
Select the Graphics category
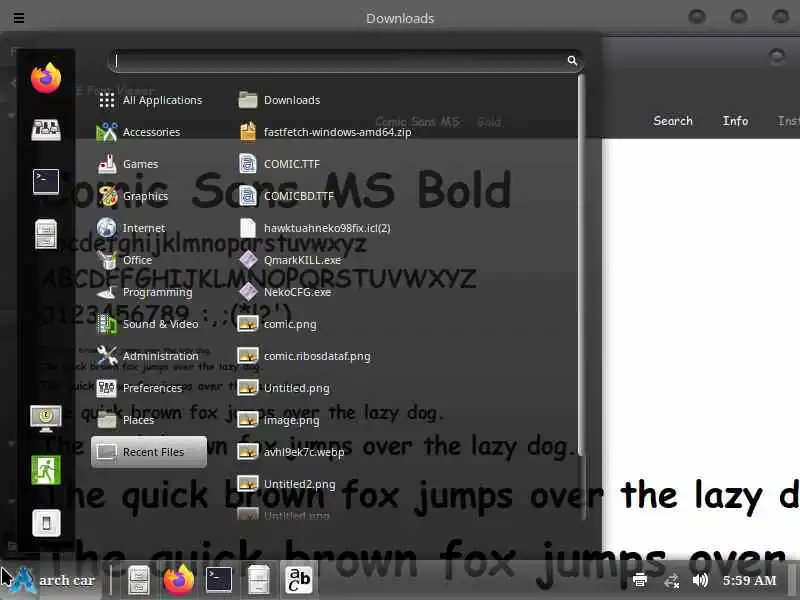[x=149, y=196]
